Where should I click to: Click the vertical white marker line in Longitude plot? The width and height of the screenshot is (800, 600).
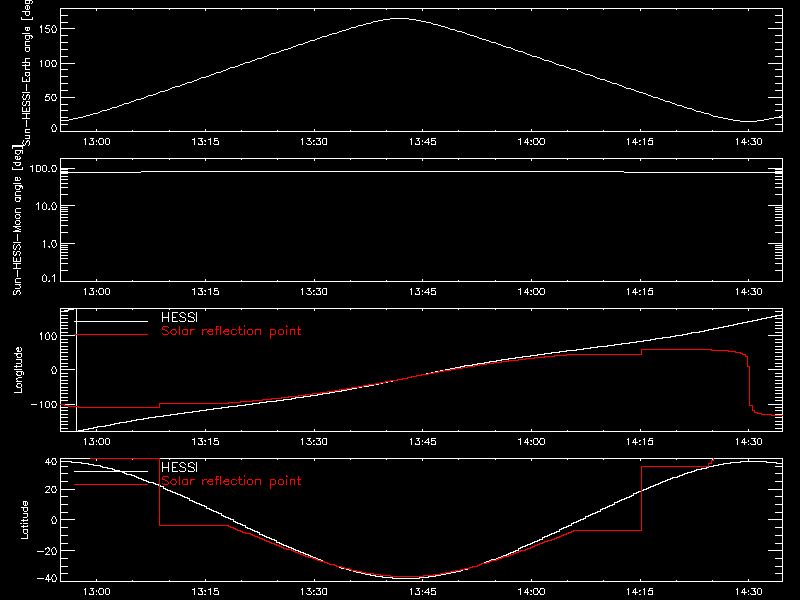click(x=77, y=370)
